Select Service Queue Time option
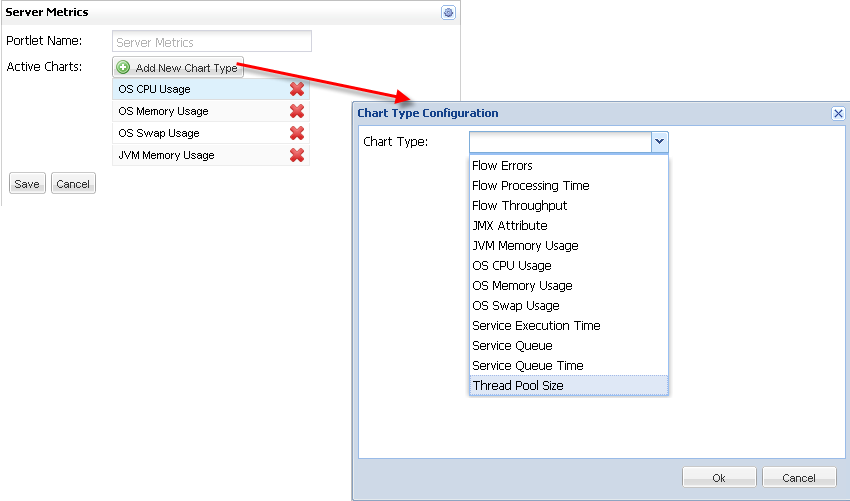The width and height of the screenshot is (850, 501). (x=569, y=366)
